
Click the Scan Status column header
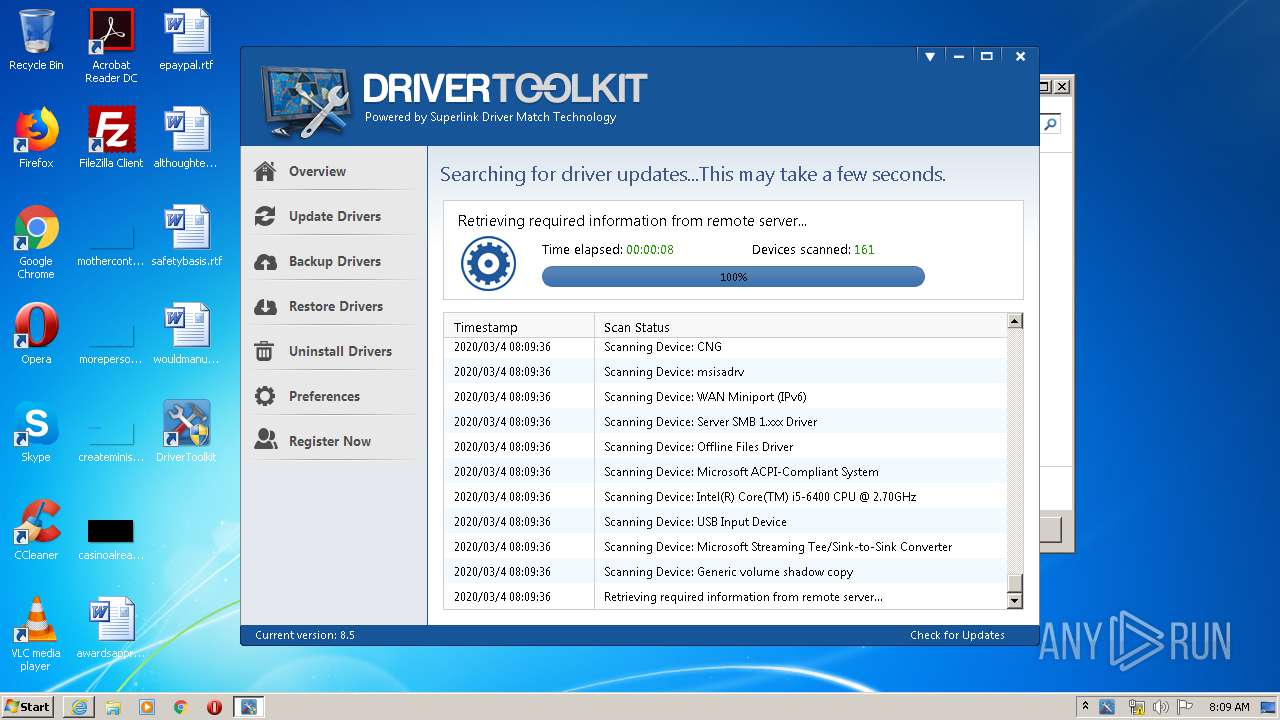800,327
